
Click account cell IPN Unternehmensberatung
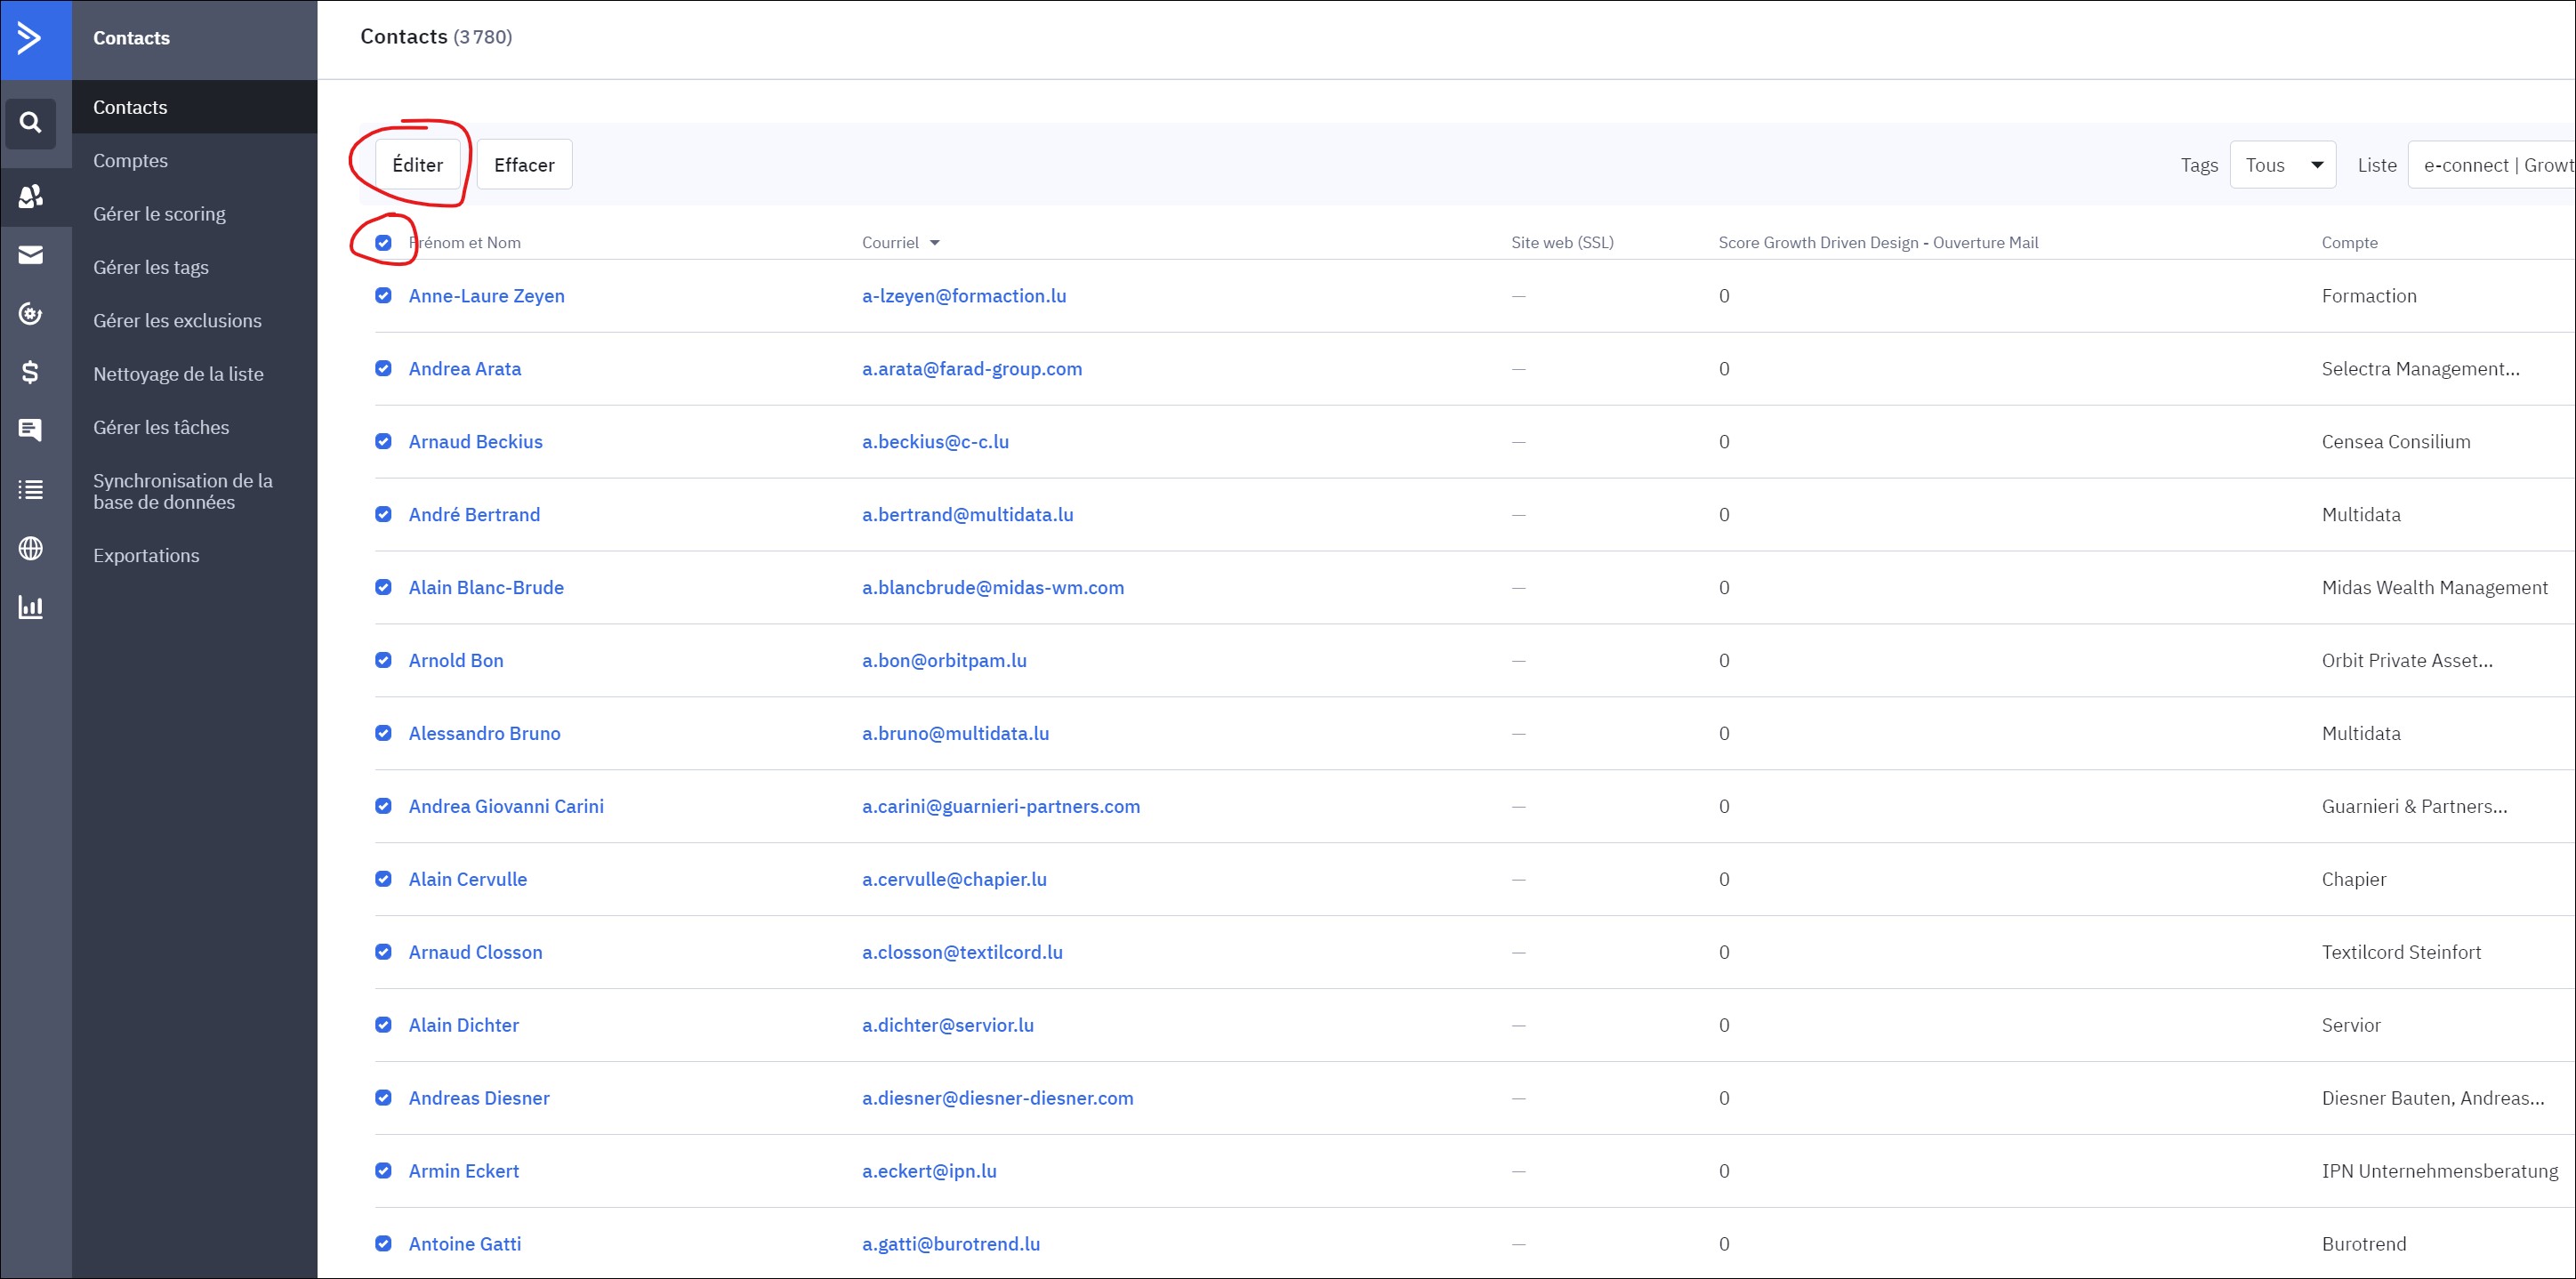tap(2439, 1171)
